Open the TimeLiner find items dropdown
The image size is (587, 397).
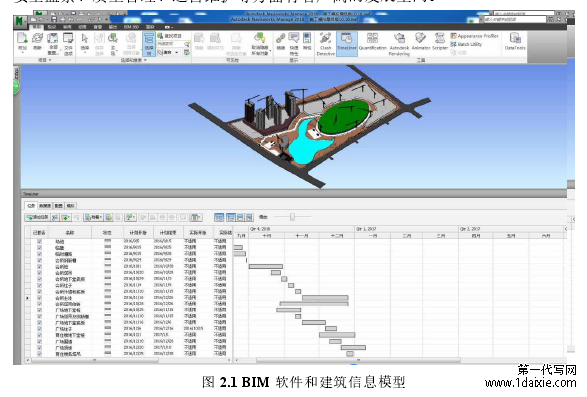[x=131, y=217]
